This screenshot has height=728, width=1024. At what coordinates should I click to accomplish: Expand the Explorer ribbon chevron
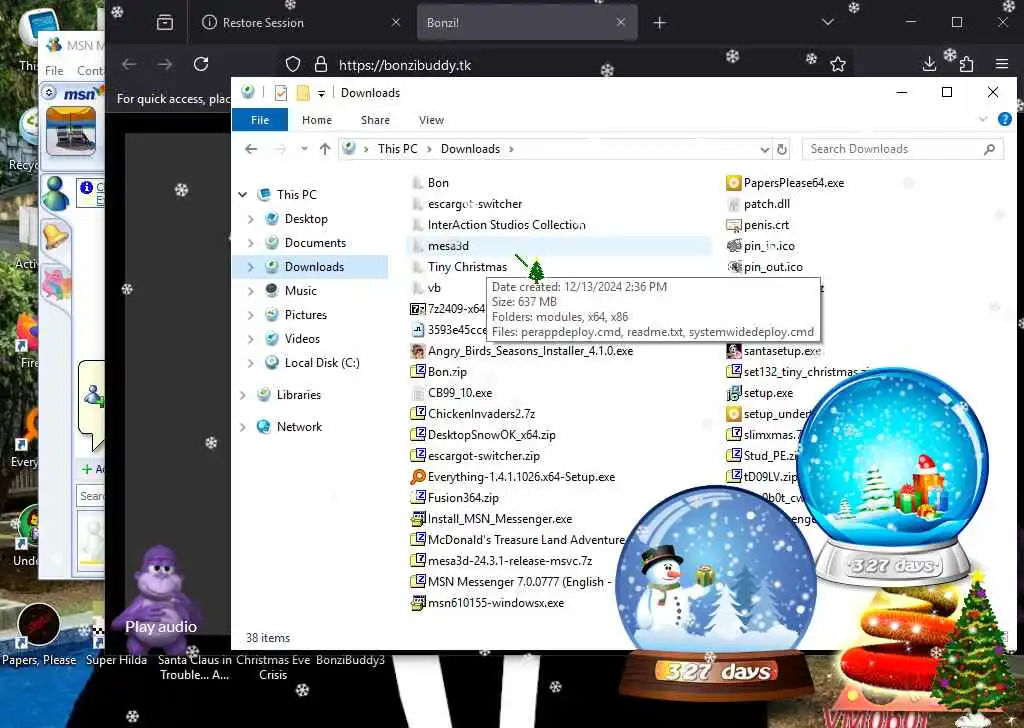point(982,119)
